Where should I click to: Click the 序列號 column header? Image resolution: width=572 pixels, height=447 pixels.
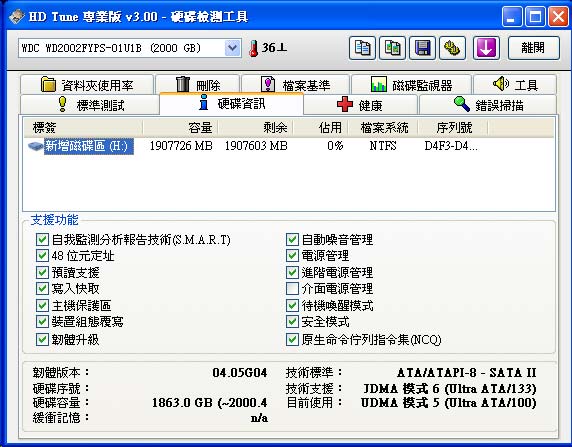point(453,128)
